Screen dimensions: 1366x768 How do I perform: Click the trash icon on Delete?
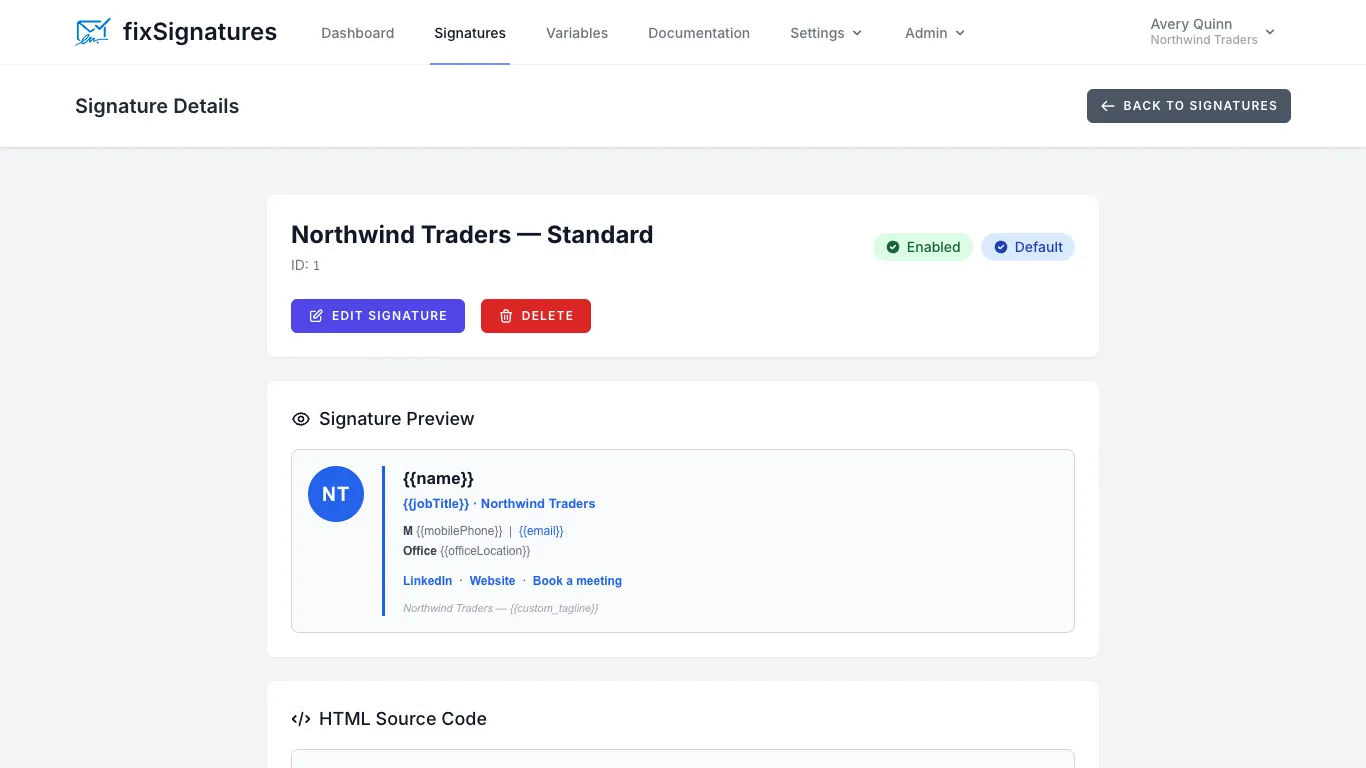(506, 316)
